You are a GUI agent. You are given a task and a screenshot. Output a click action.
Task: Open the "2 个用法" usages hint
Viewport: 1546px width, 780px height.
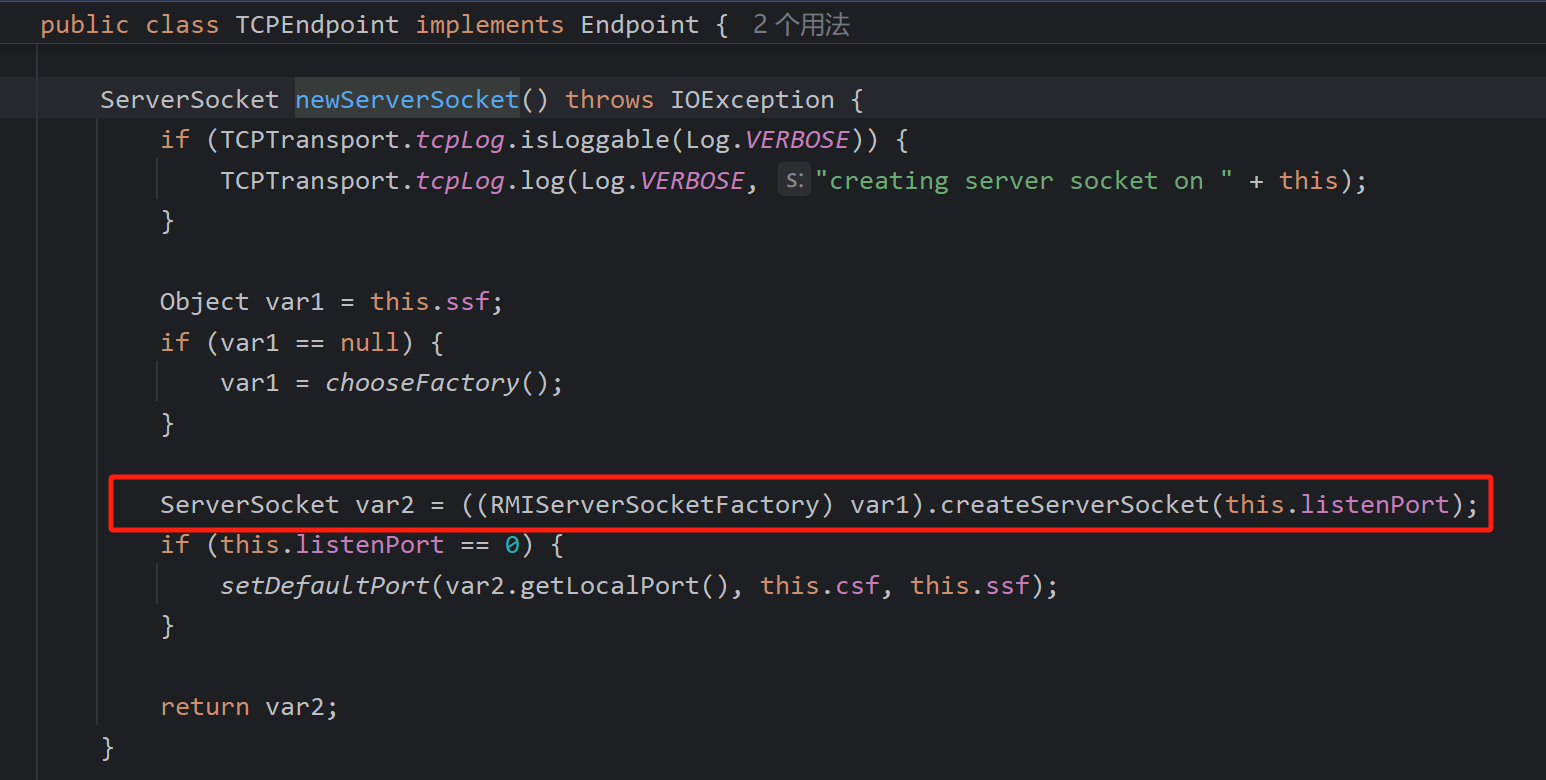[x=801, y=25]
